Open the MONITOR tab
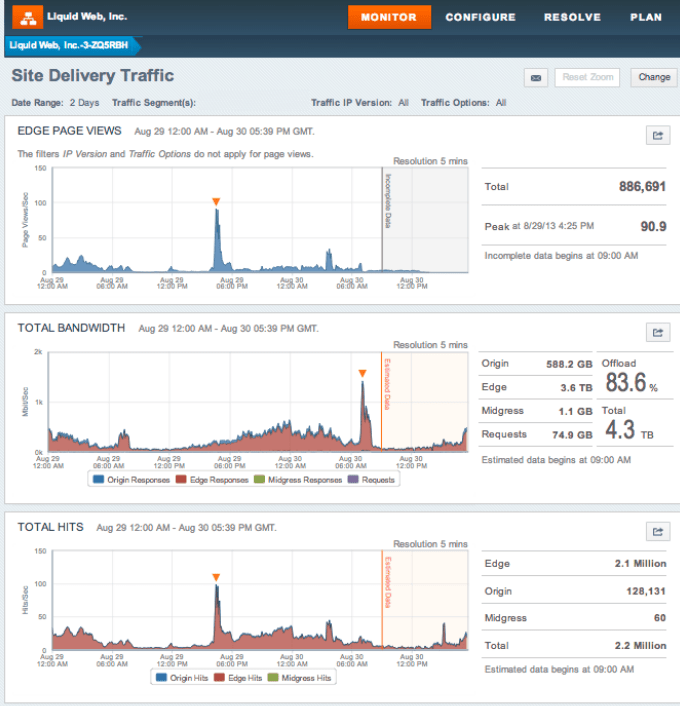 tap(389, 17)
